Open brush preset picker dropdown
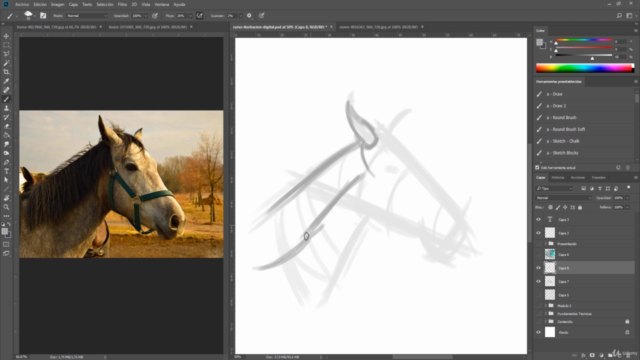The width and height of the screenshot is (640, 360). tap(35, 16)
